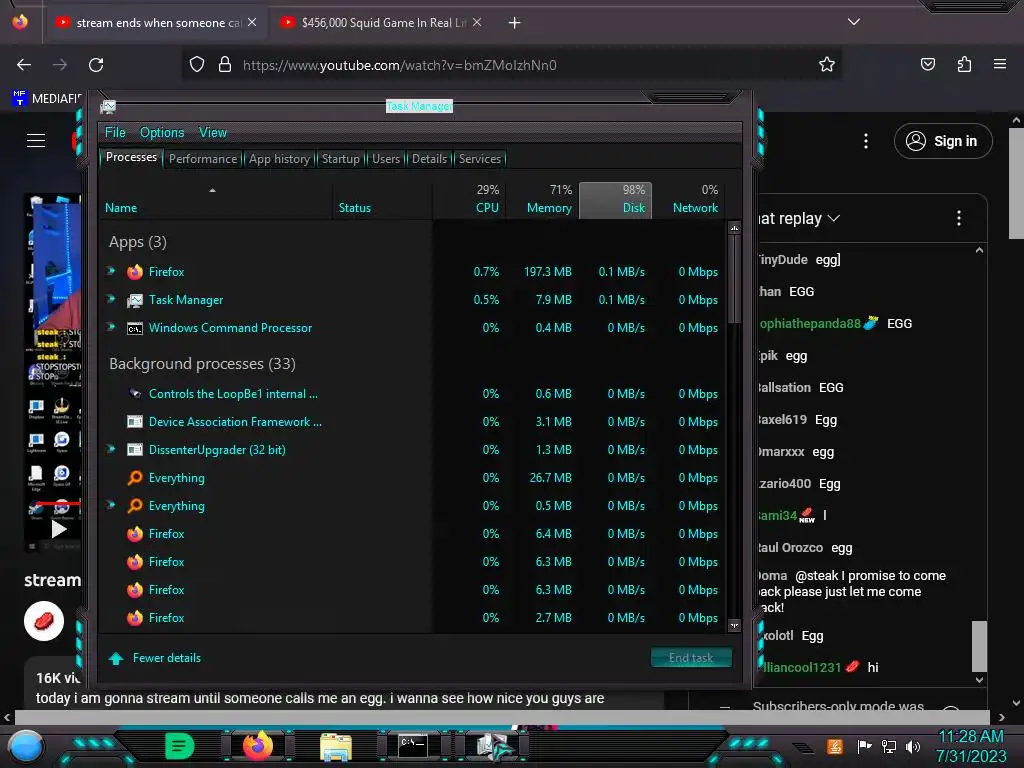Switch to the Startup tab

tap(341, 159)
